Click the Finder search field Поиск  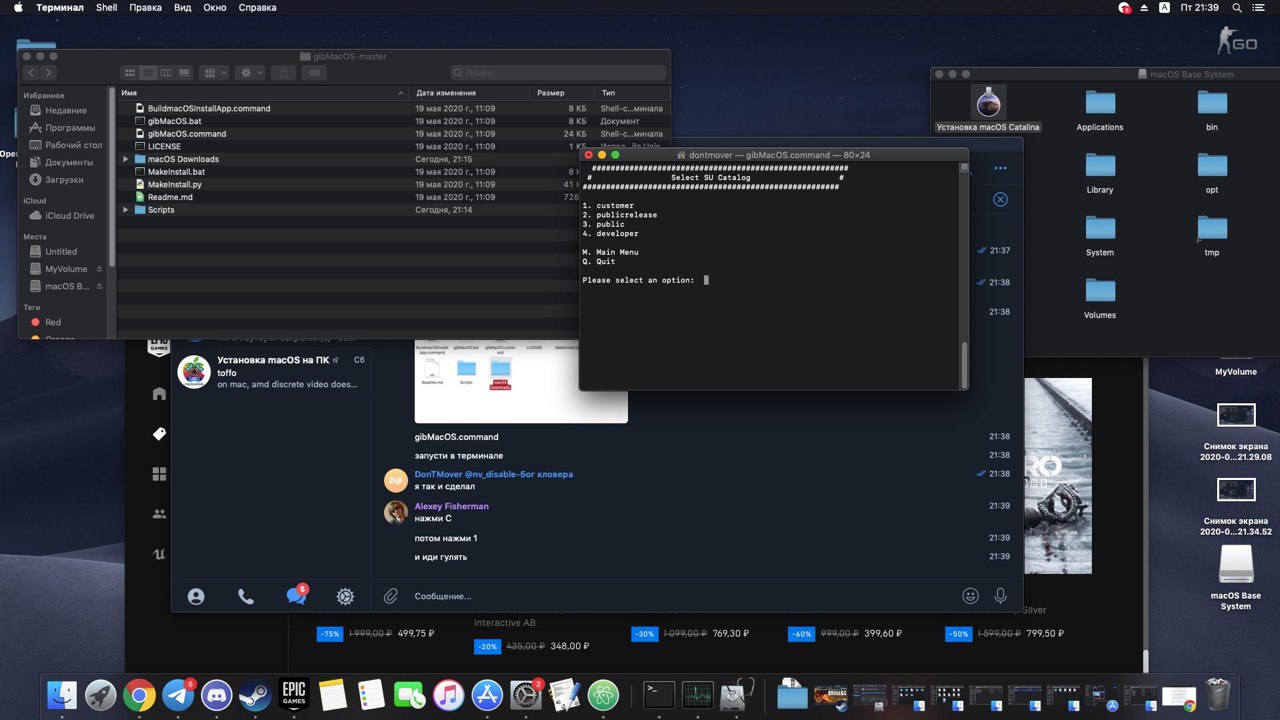click(558, 73)
